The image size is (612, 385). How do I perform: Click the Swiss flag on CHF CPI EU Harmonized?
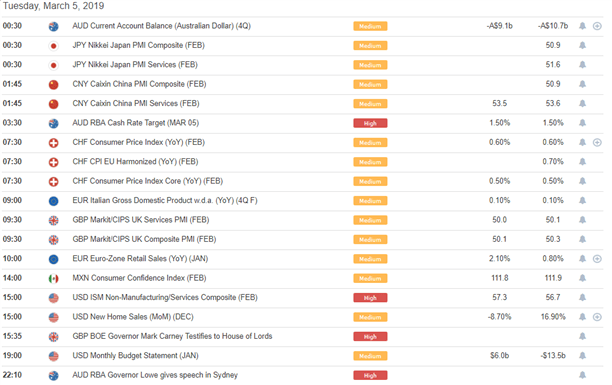[53, 162]
